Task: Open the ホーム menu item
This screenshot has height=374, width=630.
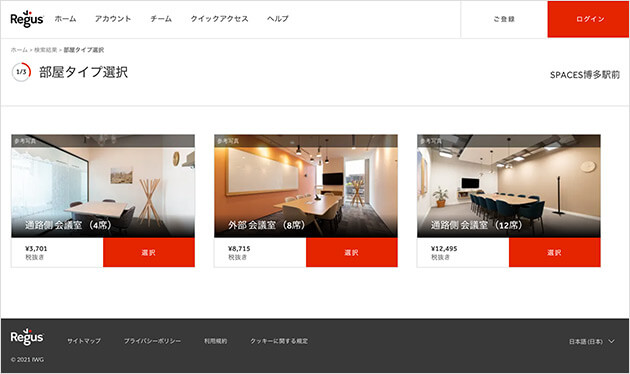Action: (65, 19)
